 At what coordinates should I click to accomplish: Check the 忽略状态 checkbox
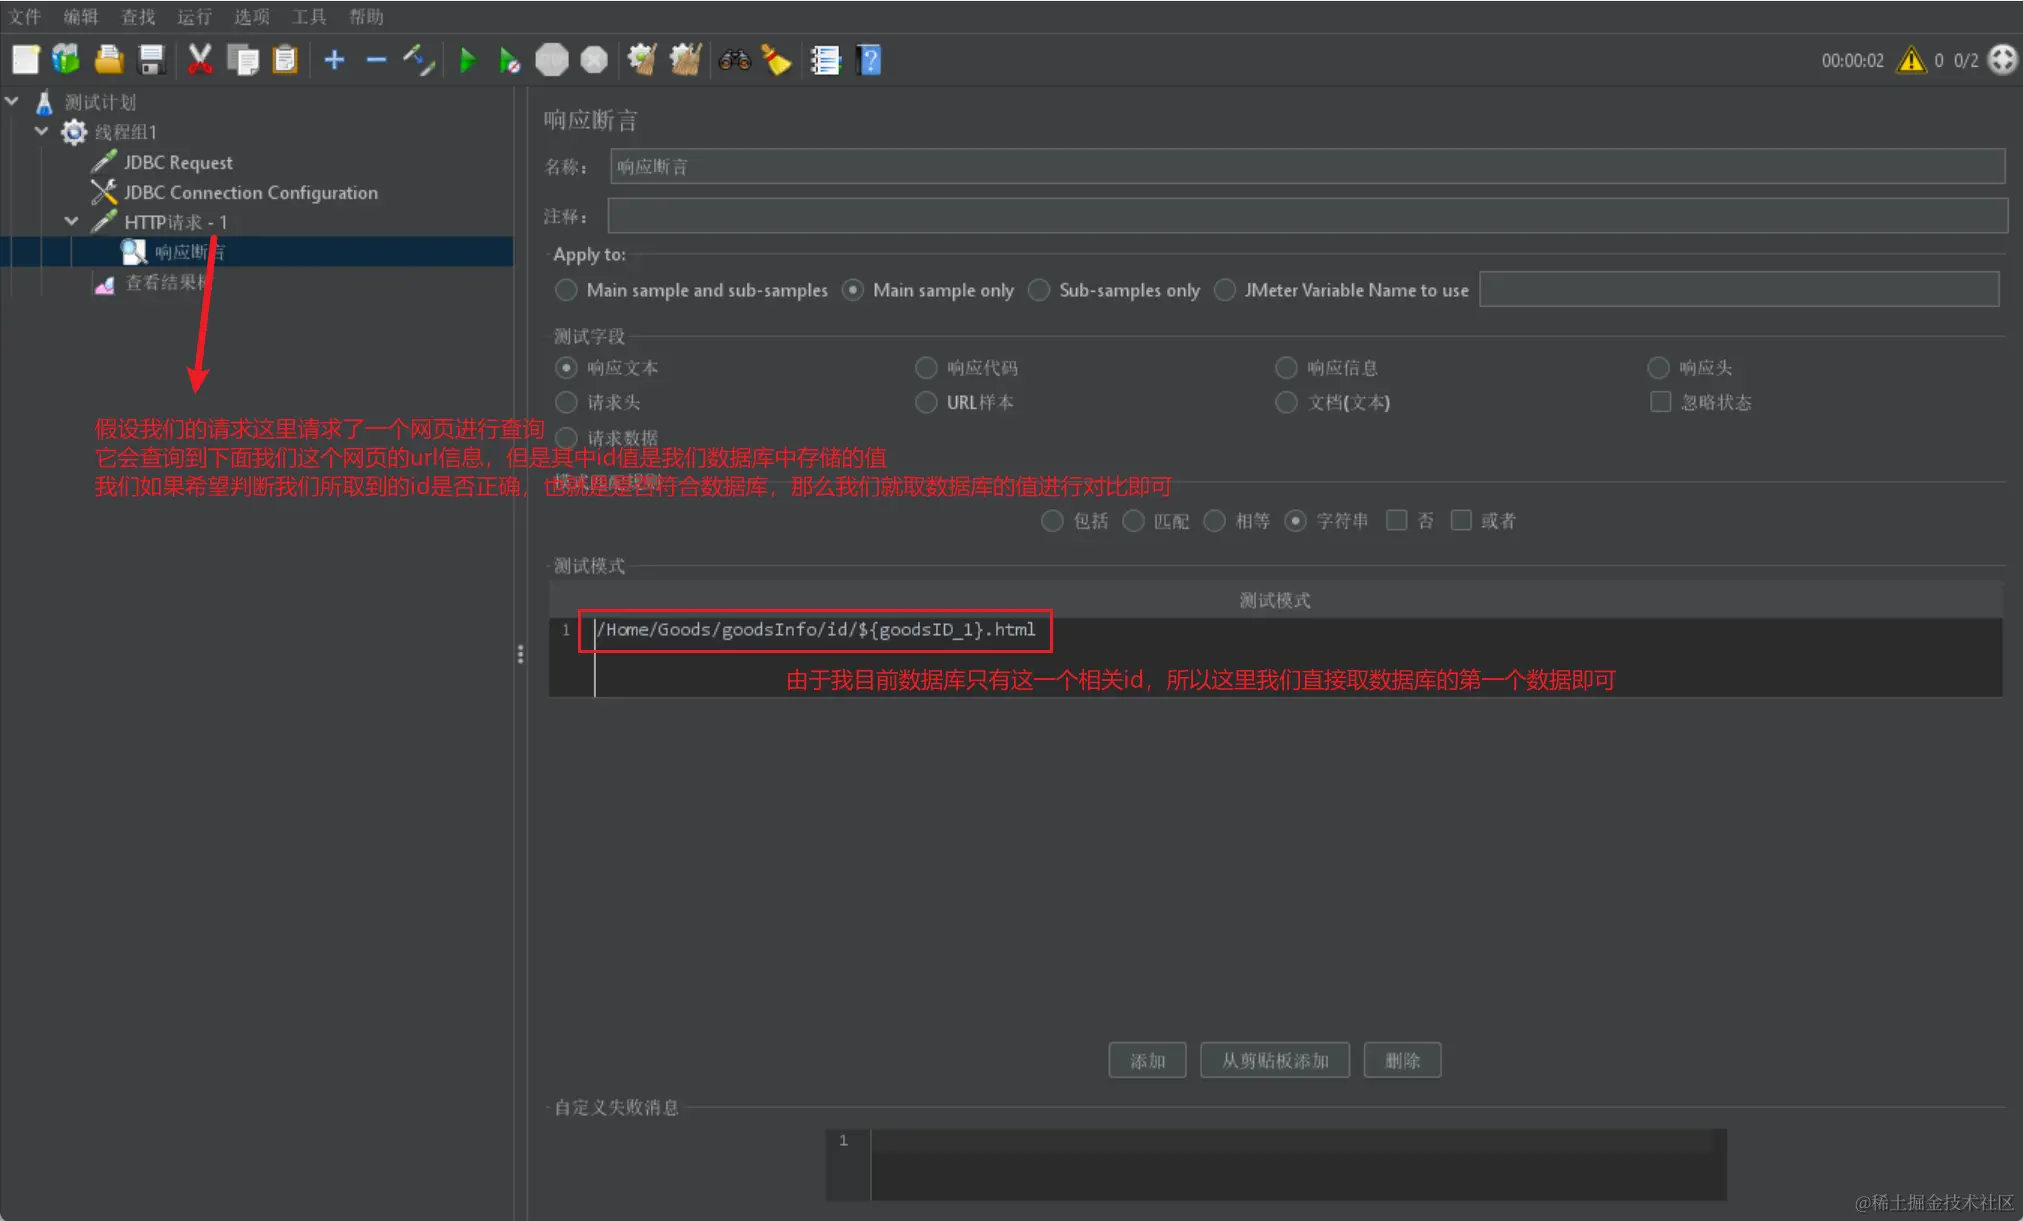1660,402
